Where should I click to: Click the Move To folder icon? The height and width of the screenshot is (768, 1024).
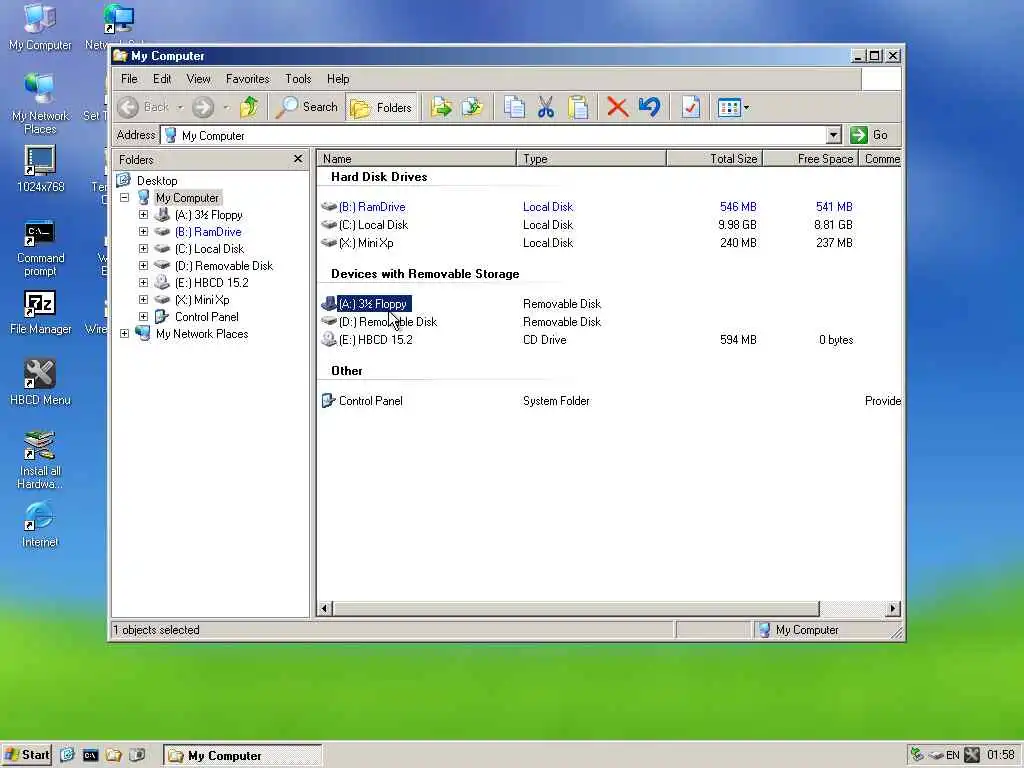pos(441,107)
